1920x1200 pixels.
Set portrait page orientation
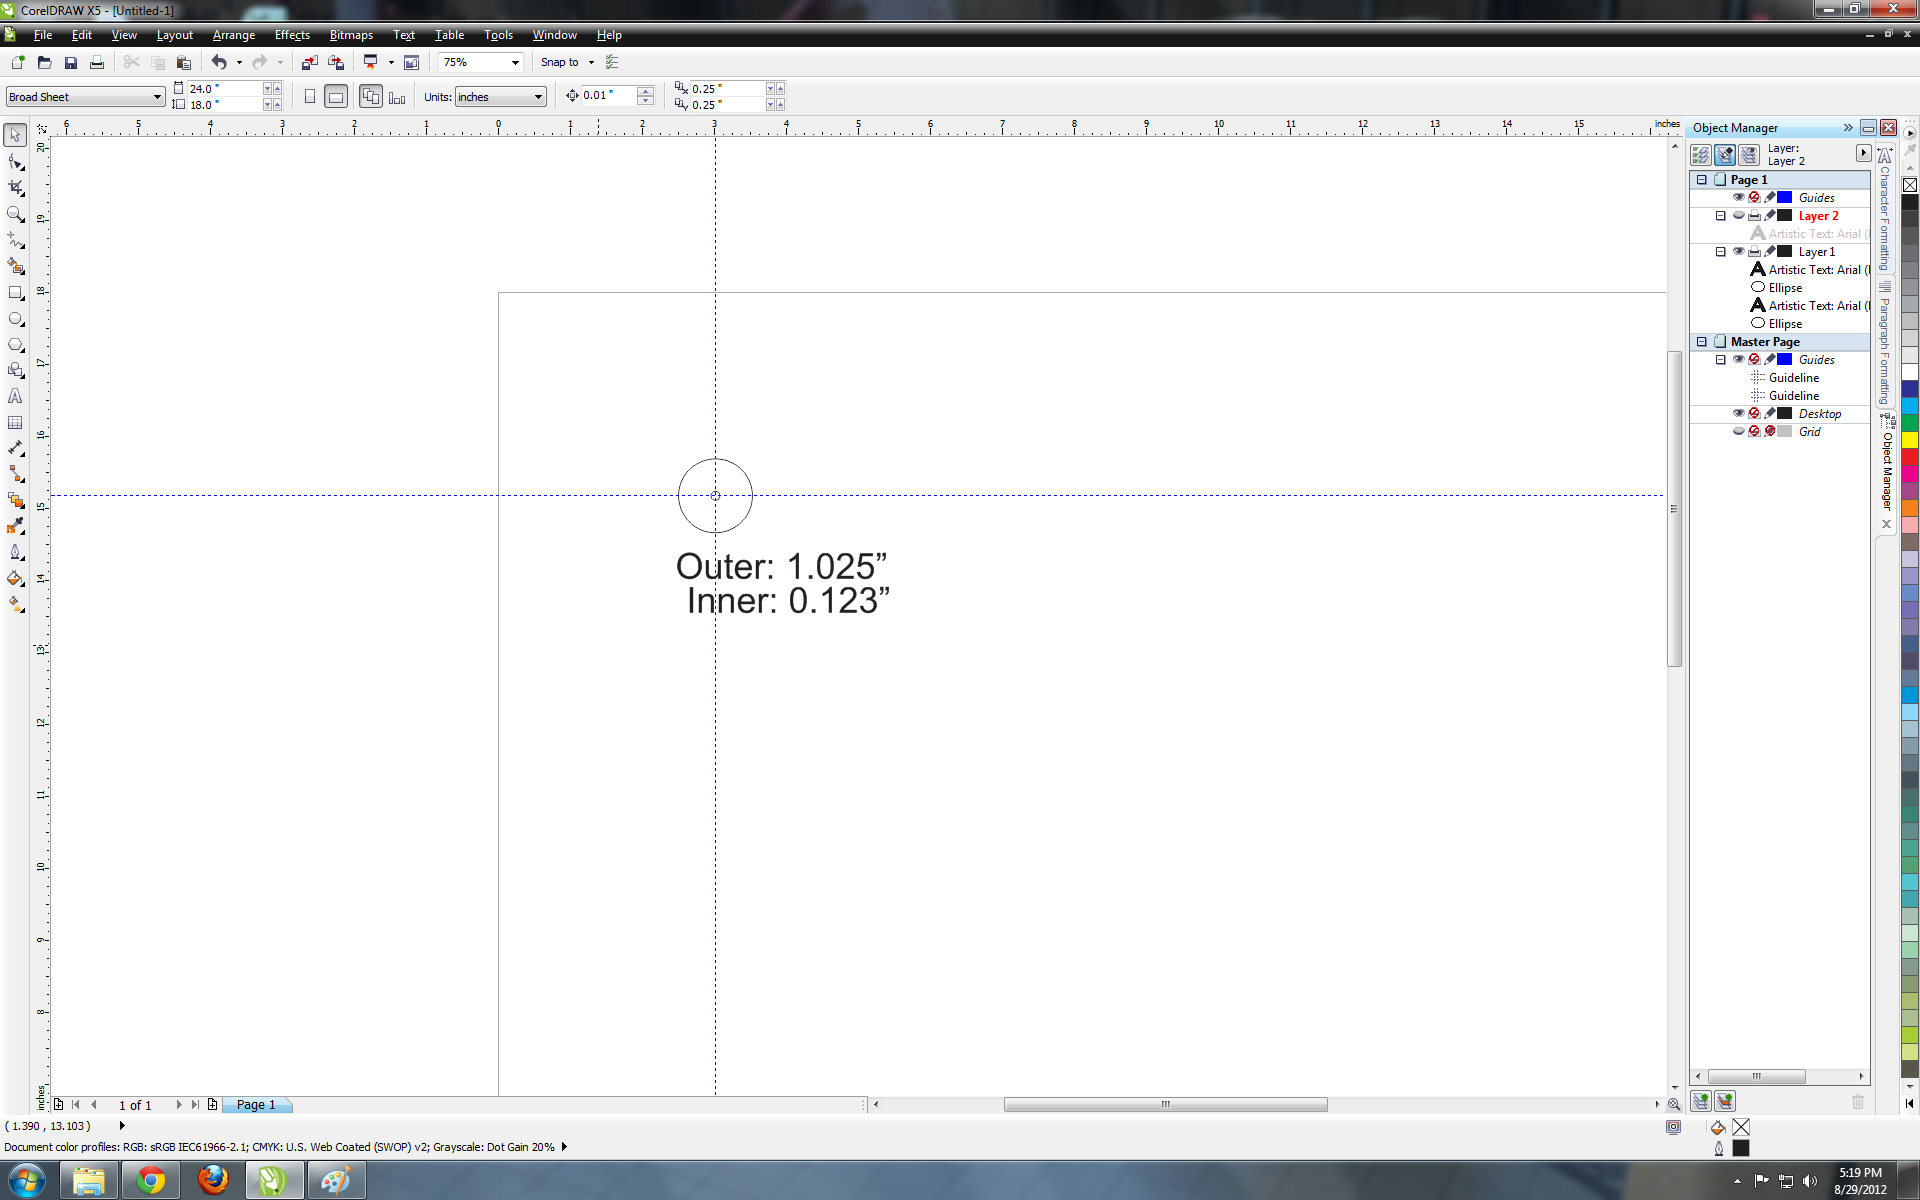tap(310, 97)
